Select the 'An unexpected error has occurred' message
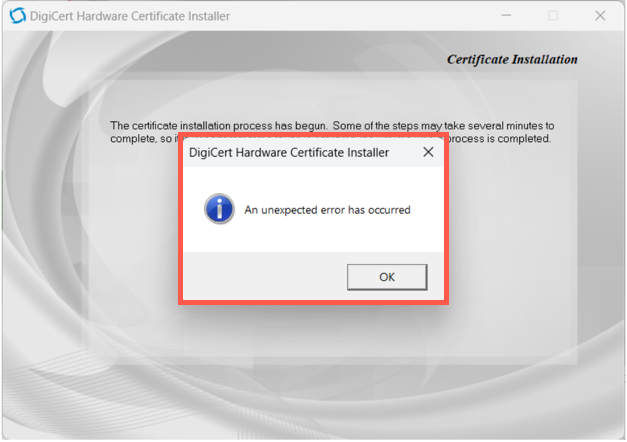Image resolution: width=627 pixels, height=442 pixels. [x=327, y=210]
